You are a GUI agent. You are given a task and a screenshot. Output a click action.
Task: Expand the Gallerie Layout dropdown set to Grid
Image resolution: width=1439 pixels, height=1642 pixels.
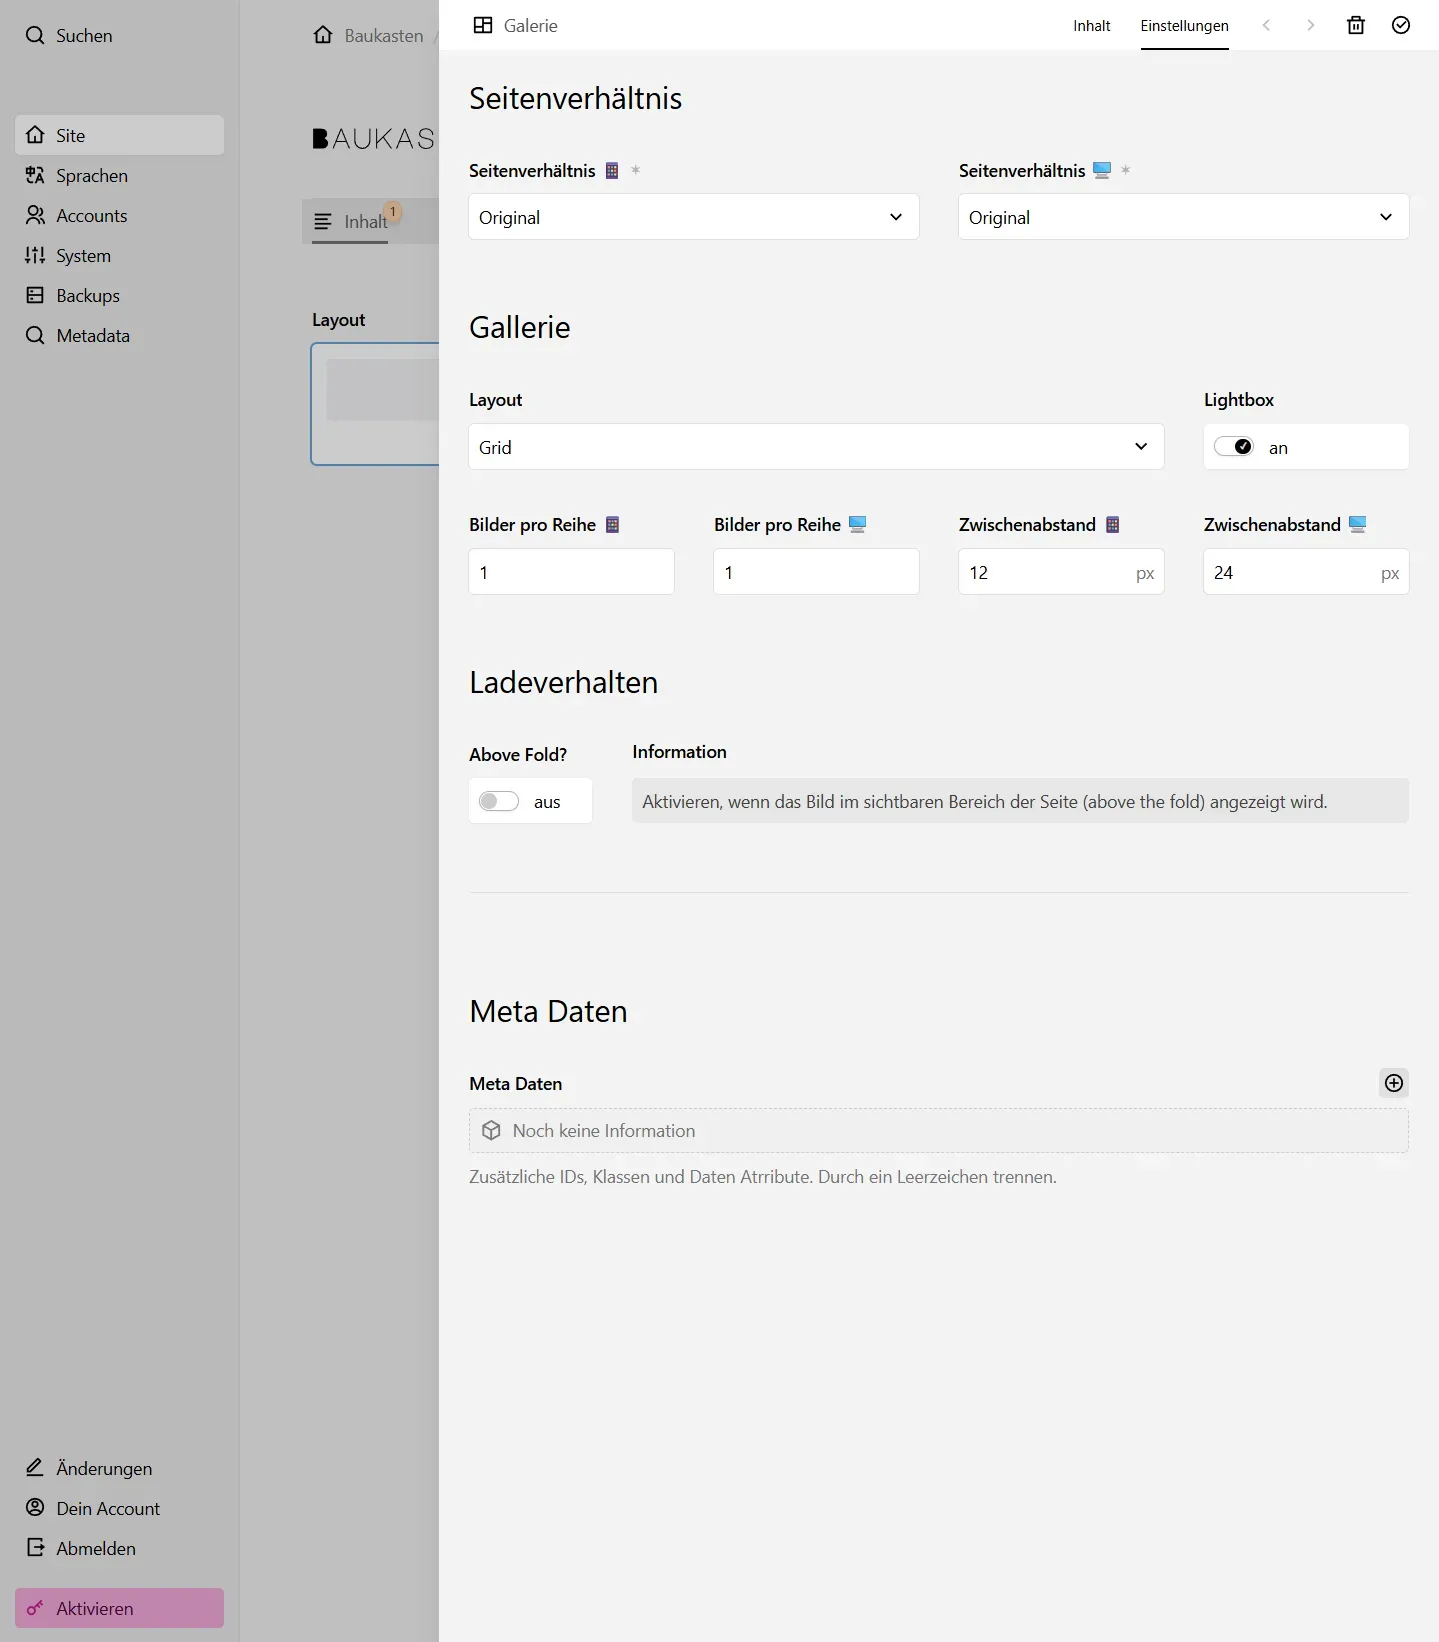(815, 447)
